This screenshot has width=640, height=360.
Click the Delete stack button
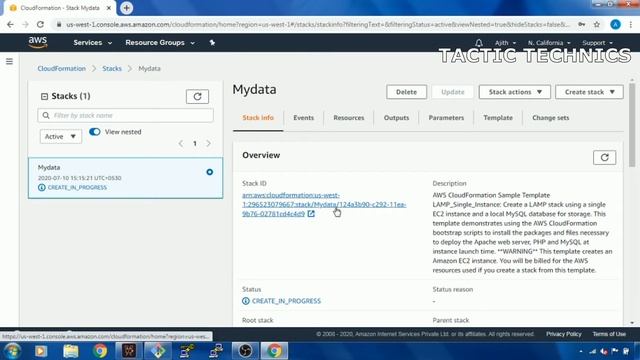[407, 92]
